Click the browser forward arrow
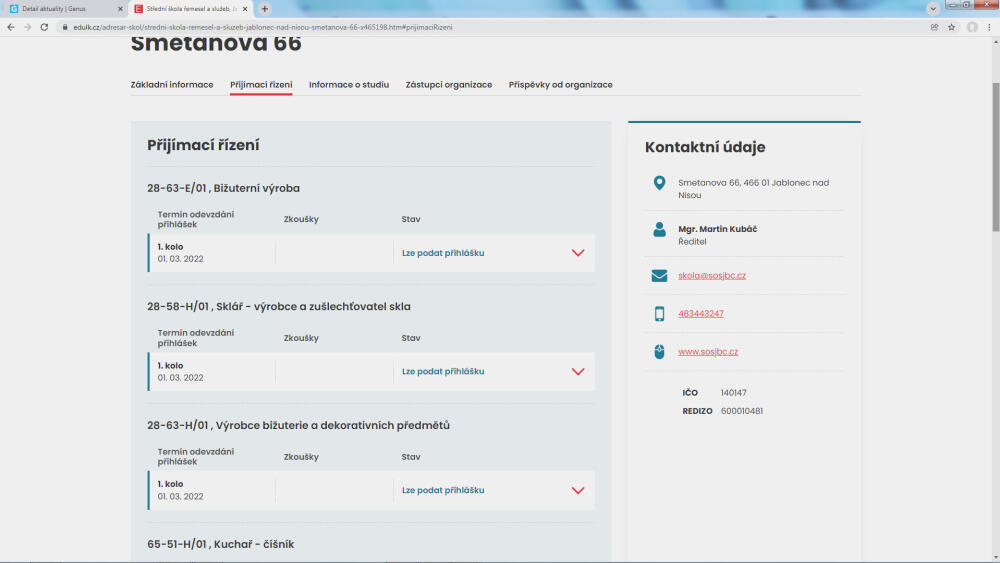The height and width of the screenshot is (563, 1000). (x=27, y=27)
